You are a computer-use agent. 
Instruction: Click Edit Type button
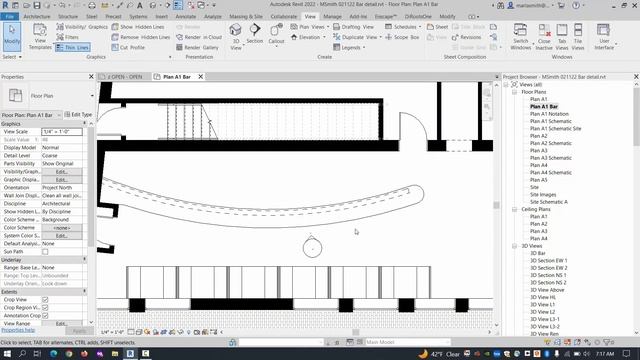[x=78, y=115]
